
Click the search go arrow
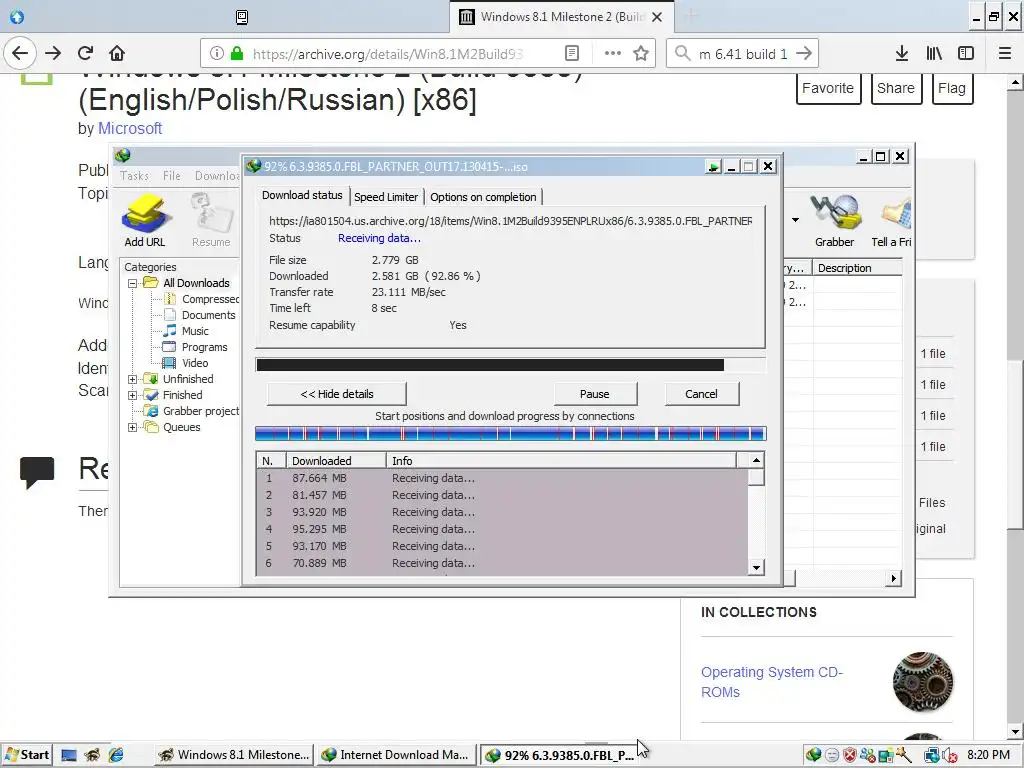coord(804,54)
